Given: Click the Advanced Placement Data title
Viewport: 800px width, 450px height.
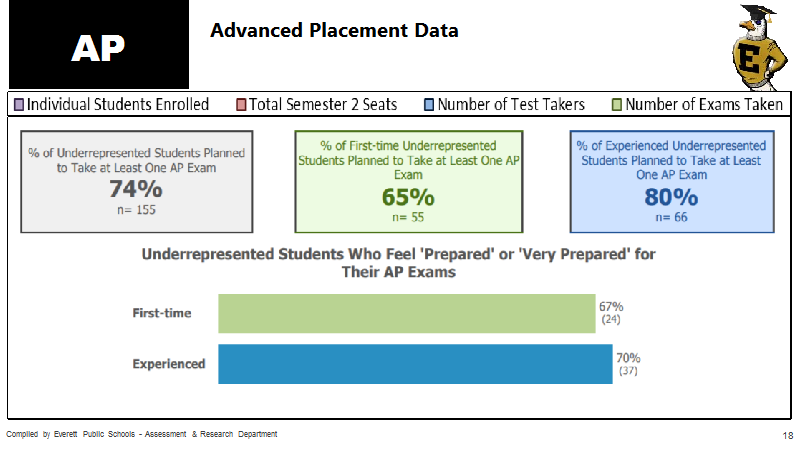Looking at the screenshot, I should [x=334, y=30].
